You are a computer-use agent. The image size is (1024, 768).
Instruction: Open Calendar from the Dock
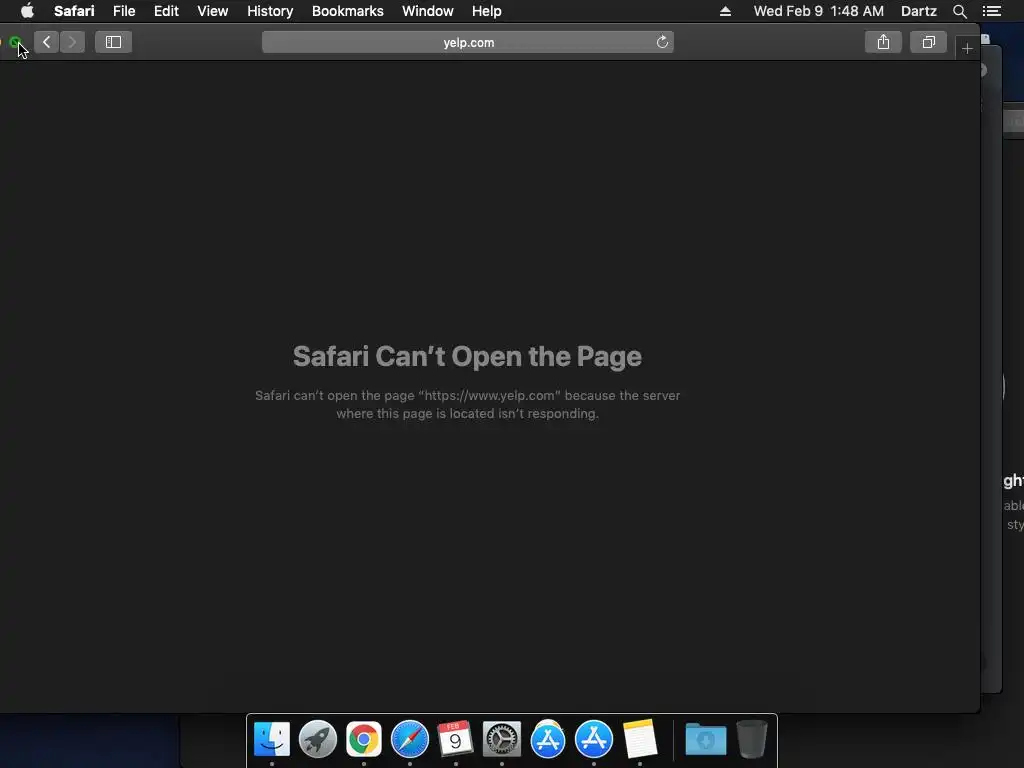pyautogui.click(x=455, y=739)
